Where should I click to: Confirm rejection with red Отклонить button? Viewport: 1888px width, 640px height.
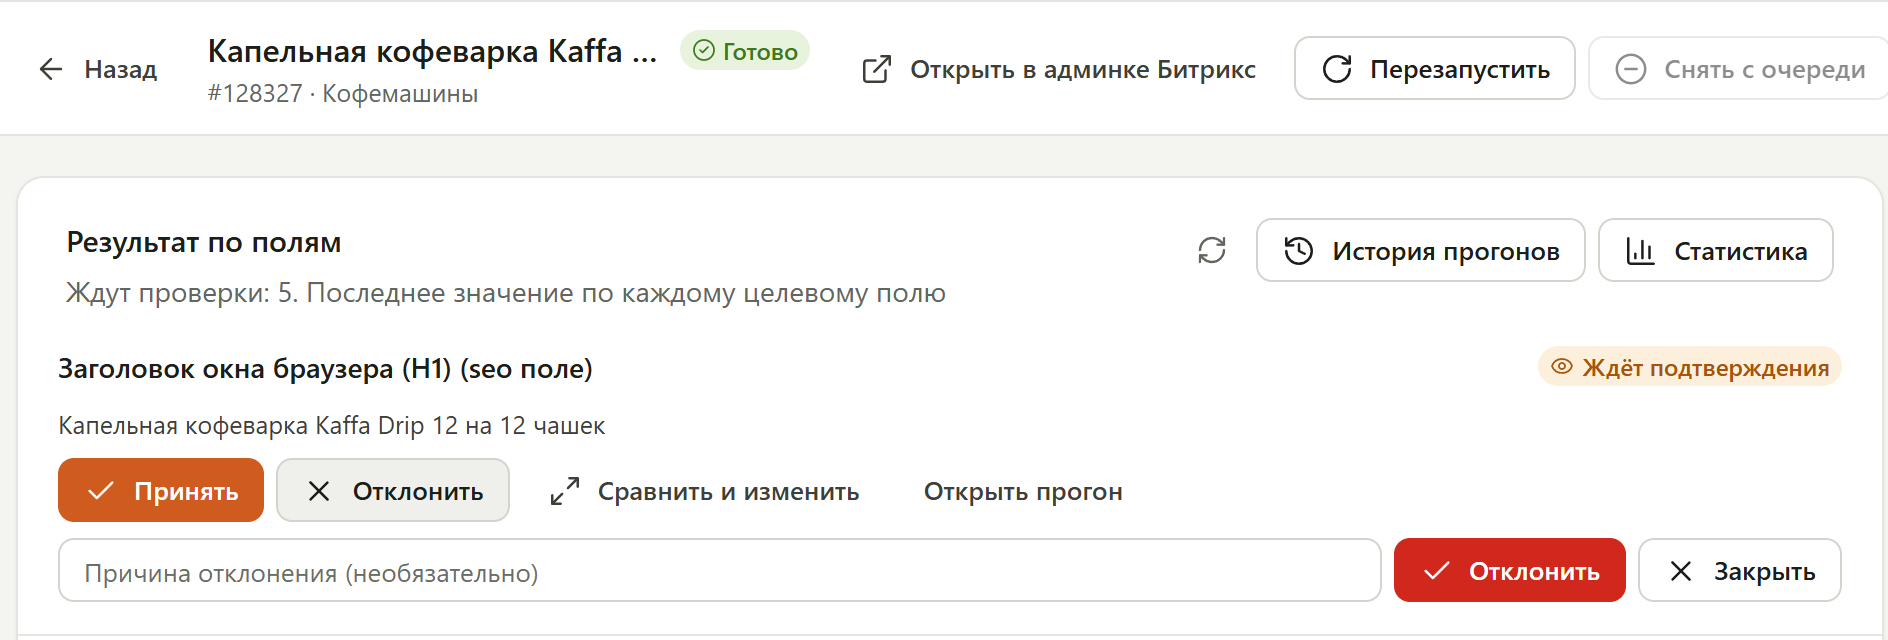pyautogui.click(x=1510, y=570)
